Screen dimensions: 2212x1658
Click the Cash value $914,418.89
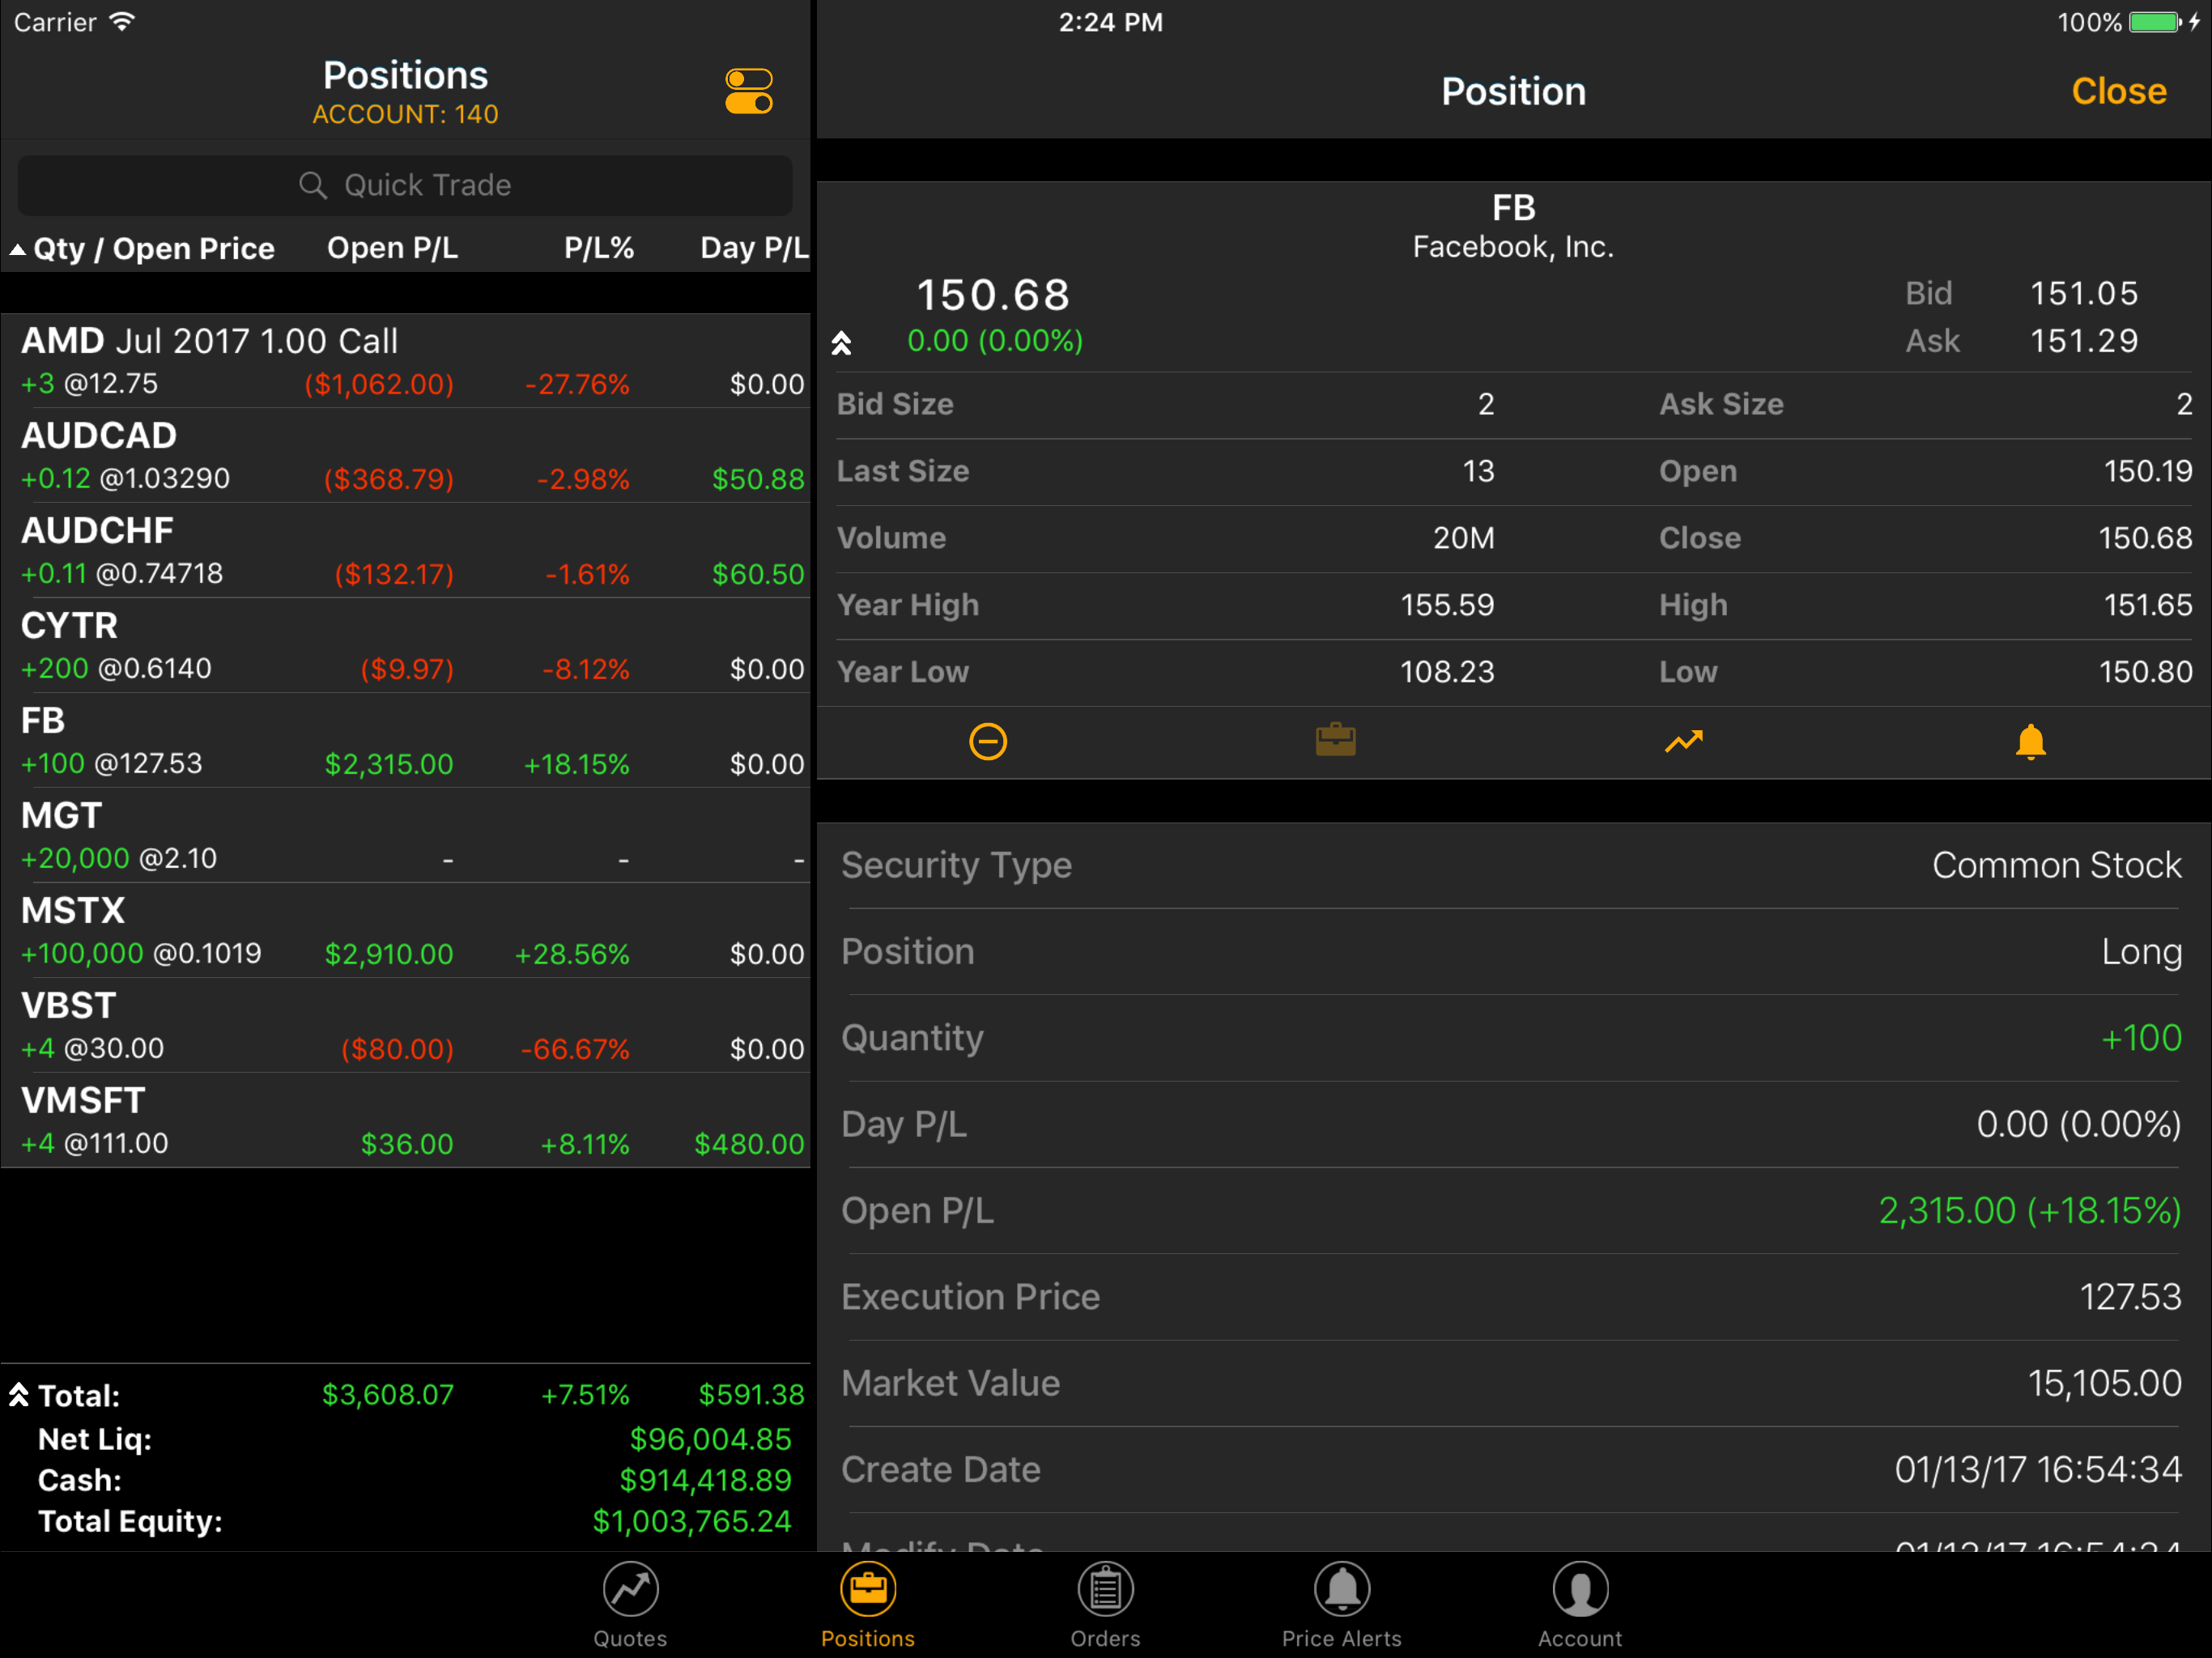coord(705,1480)
